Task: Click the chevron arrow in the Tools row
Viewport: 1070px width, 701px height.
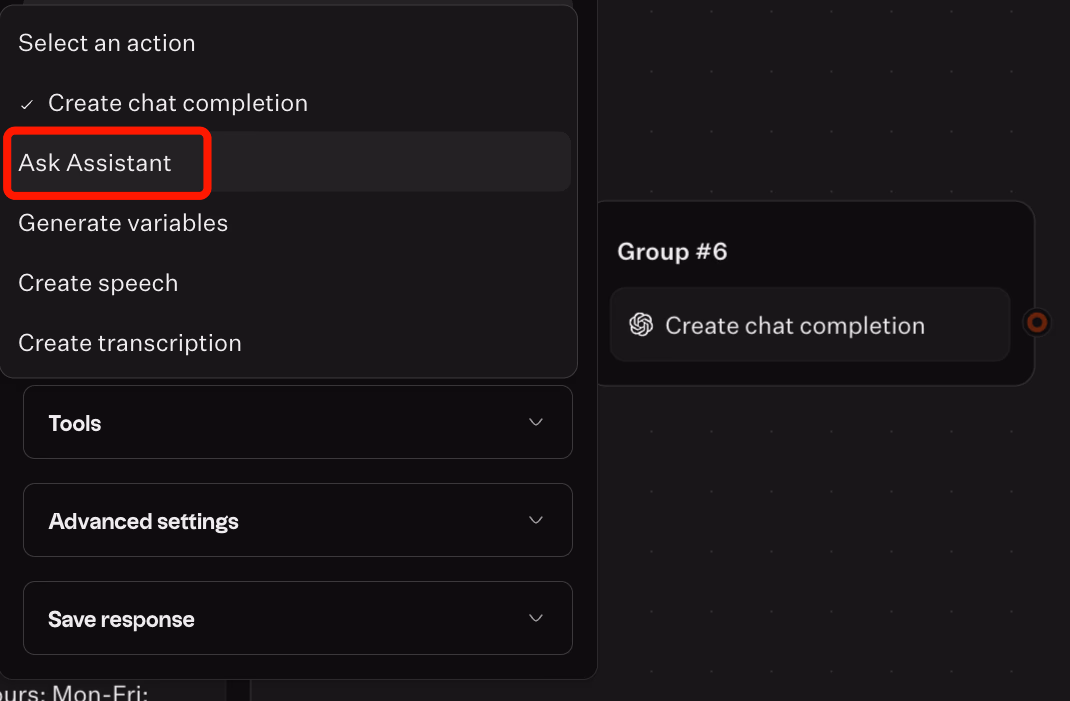Action: point(536,422)
